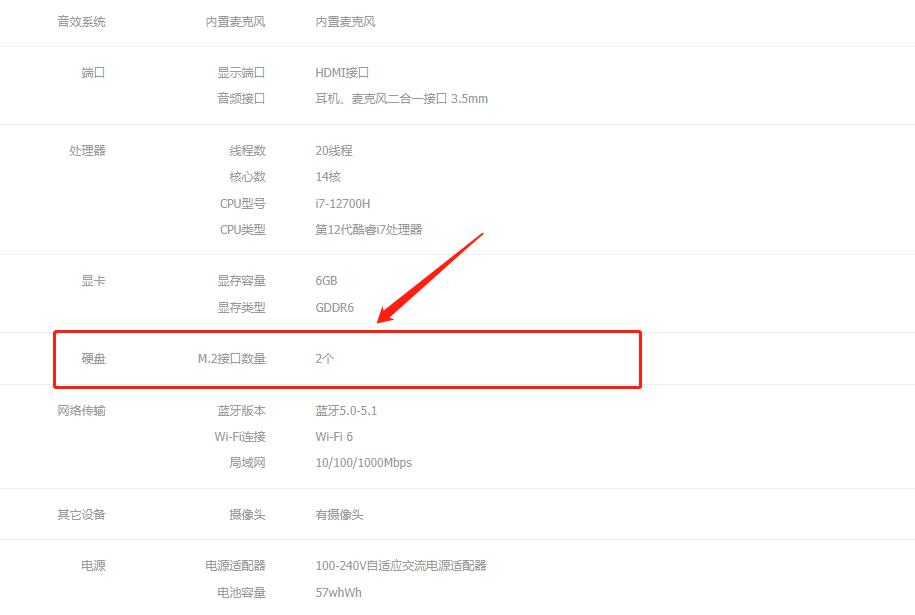Click the HDMI接口 value
915x615 pixels.
tap(342, 72)
